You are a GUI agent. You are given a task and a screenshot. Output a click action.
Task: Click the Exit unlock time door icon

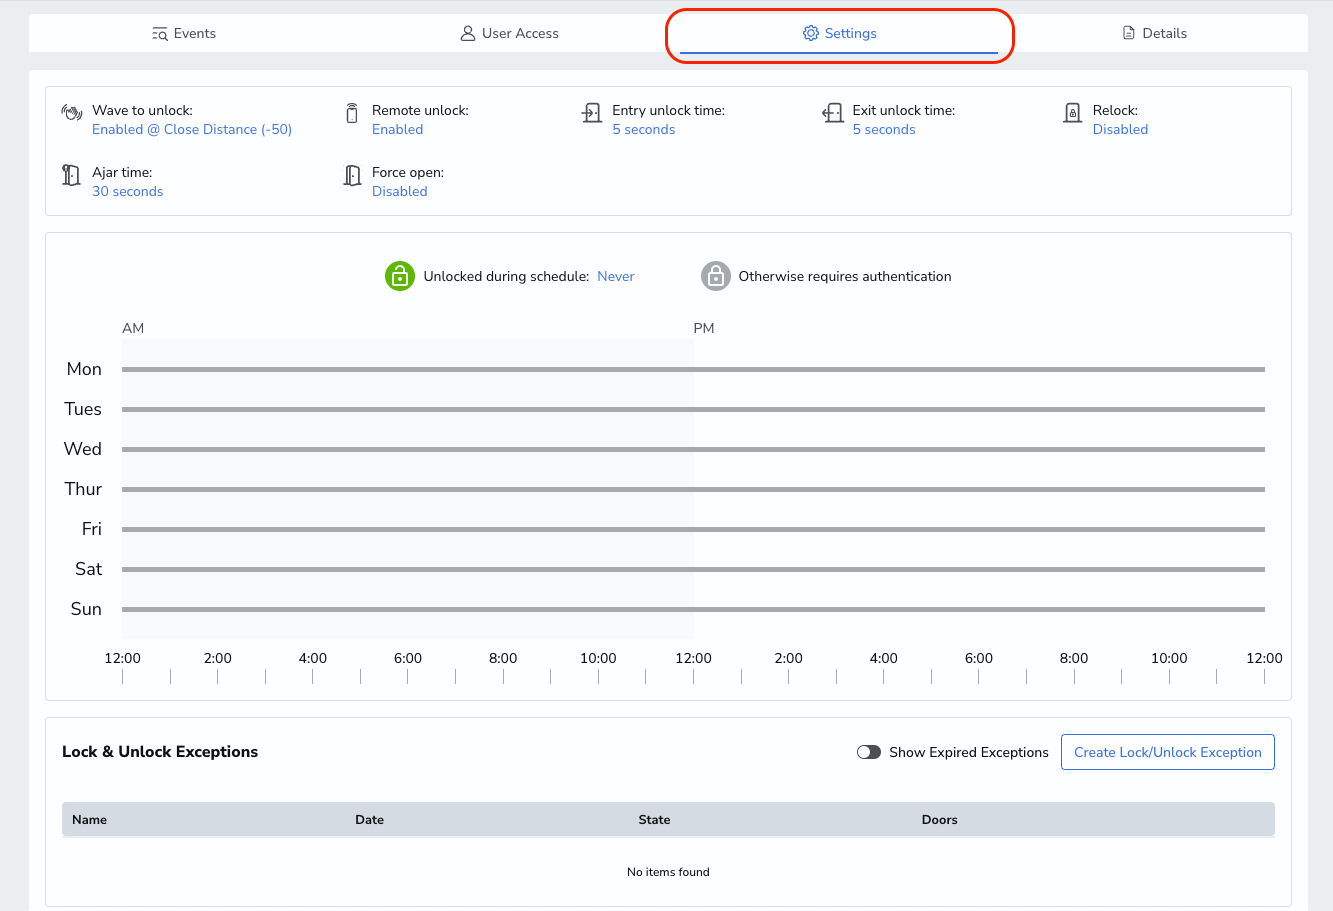point(832,113)
